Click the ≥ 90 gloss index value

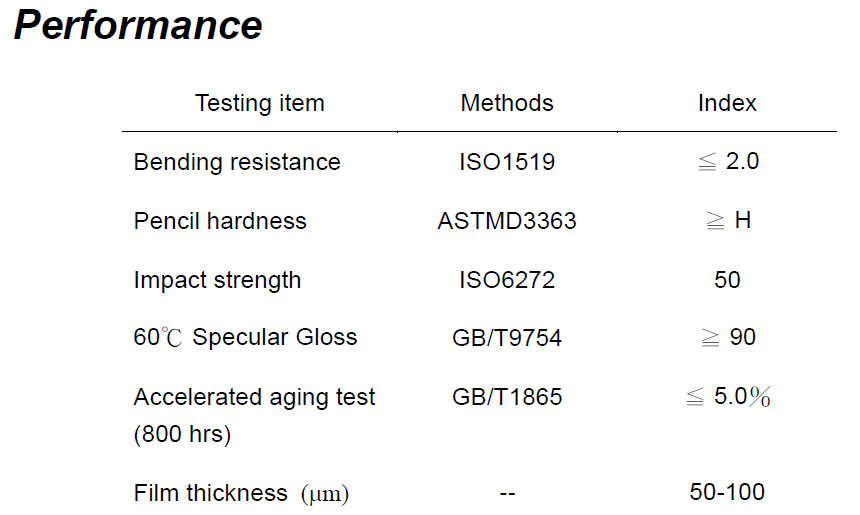728,337
